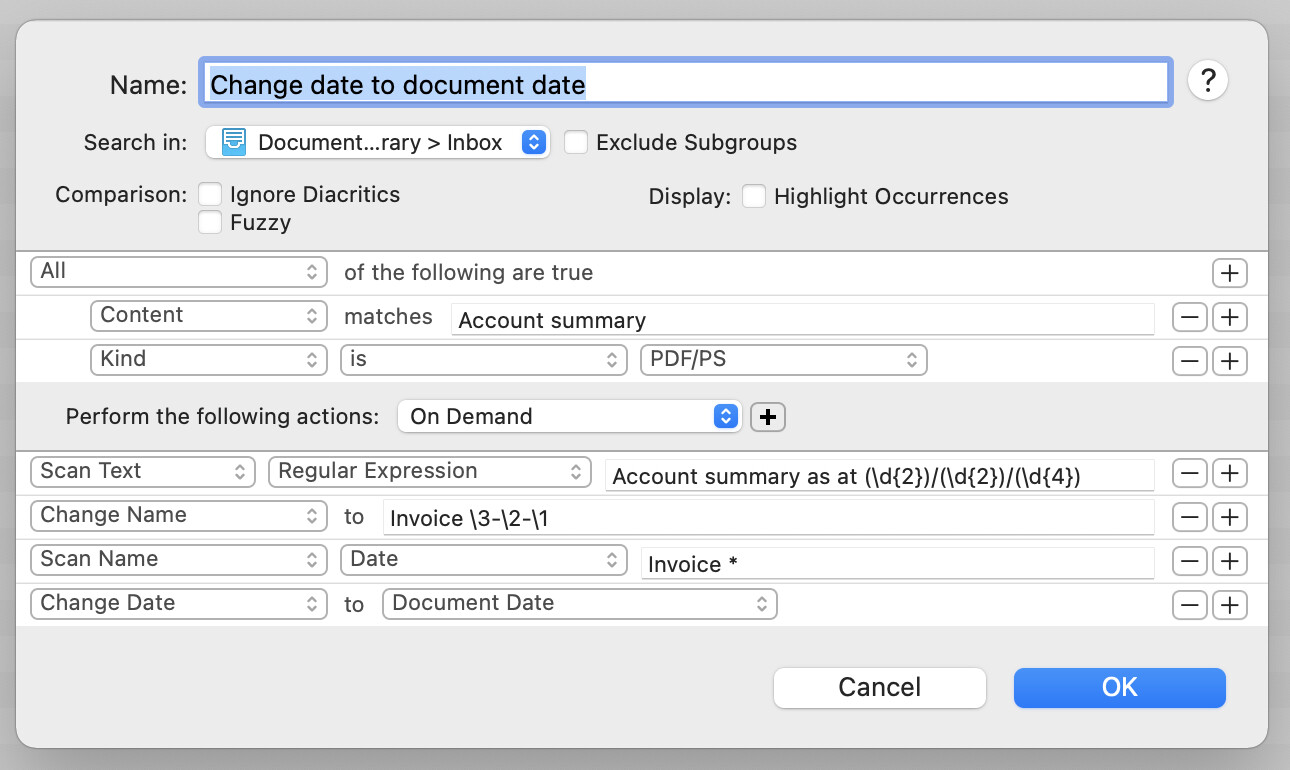
Task: Add a new action with plus next to On Demand
Action: click(768, 417)
